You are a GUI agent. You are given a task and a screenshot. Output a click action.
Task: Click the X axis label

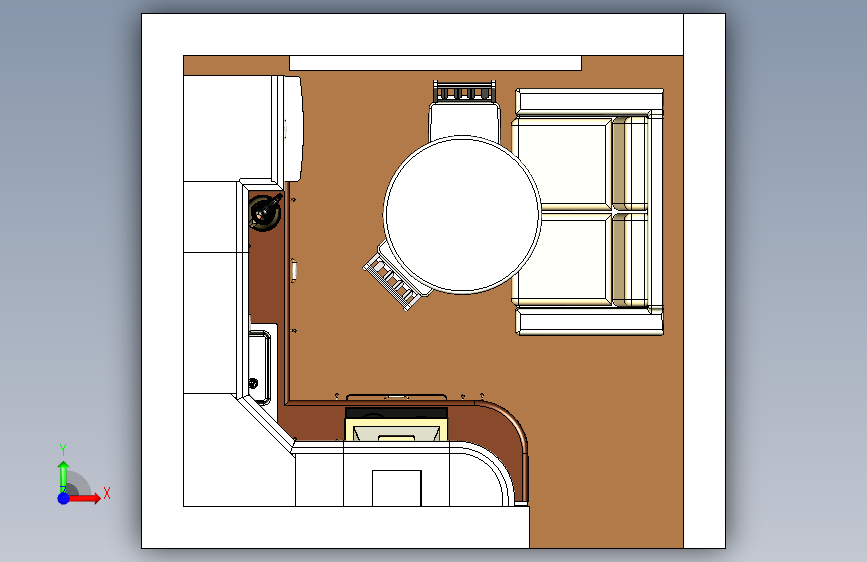pyautogui.click(x=107, y=493)
